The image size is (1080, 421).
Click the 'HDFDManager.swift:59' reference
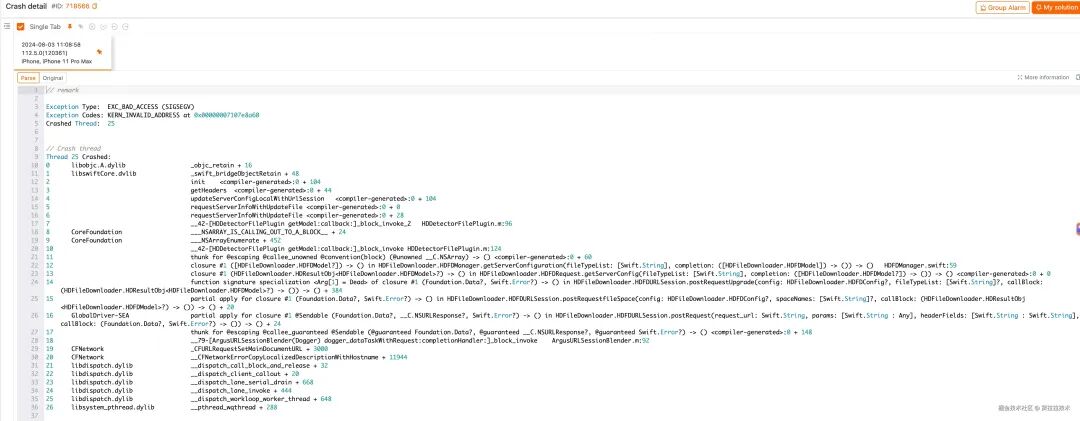(920, 265)
